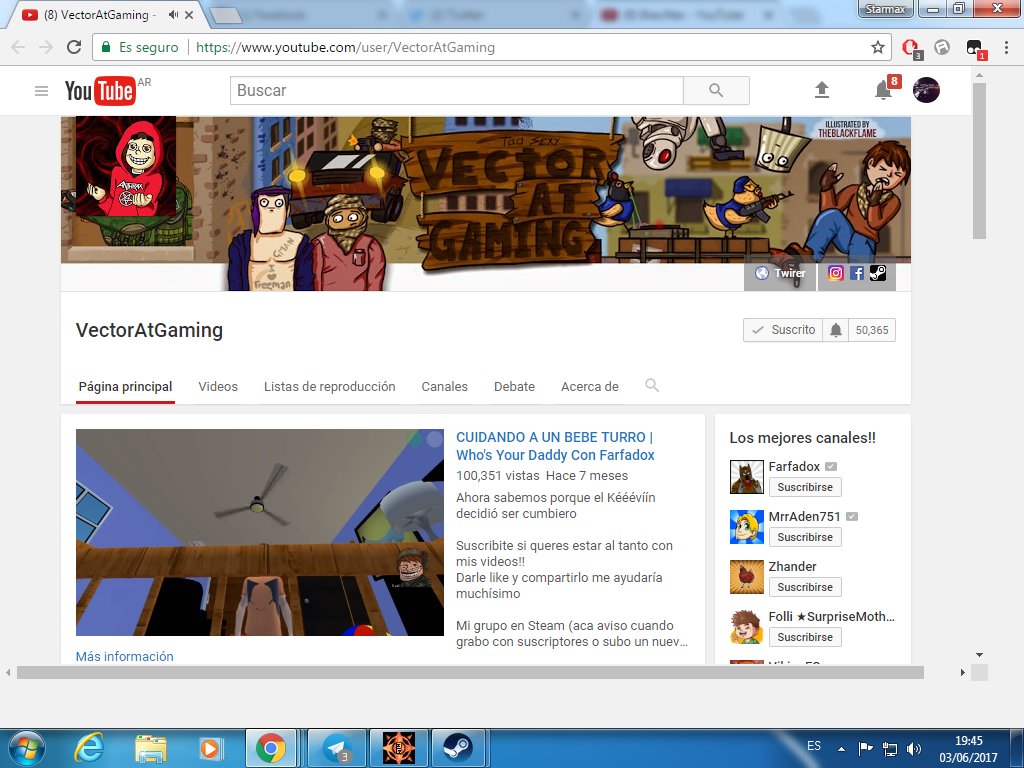Subscribe to Folli SurpriseMoth channel
Screen dimensions: 1024x768
click(x=805, y=637)
